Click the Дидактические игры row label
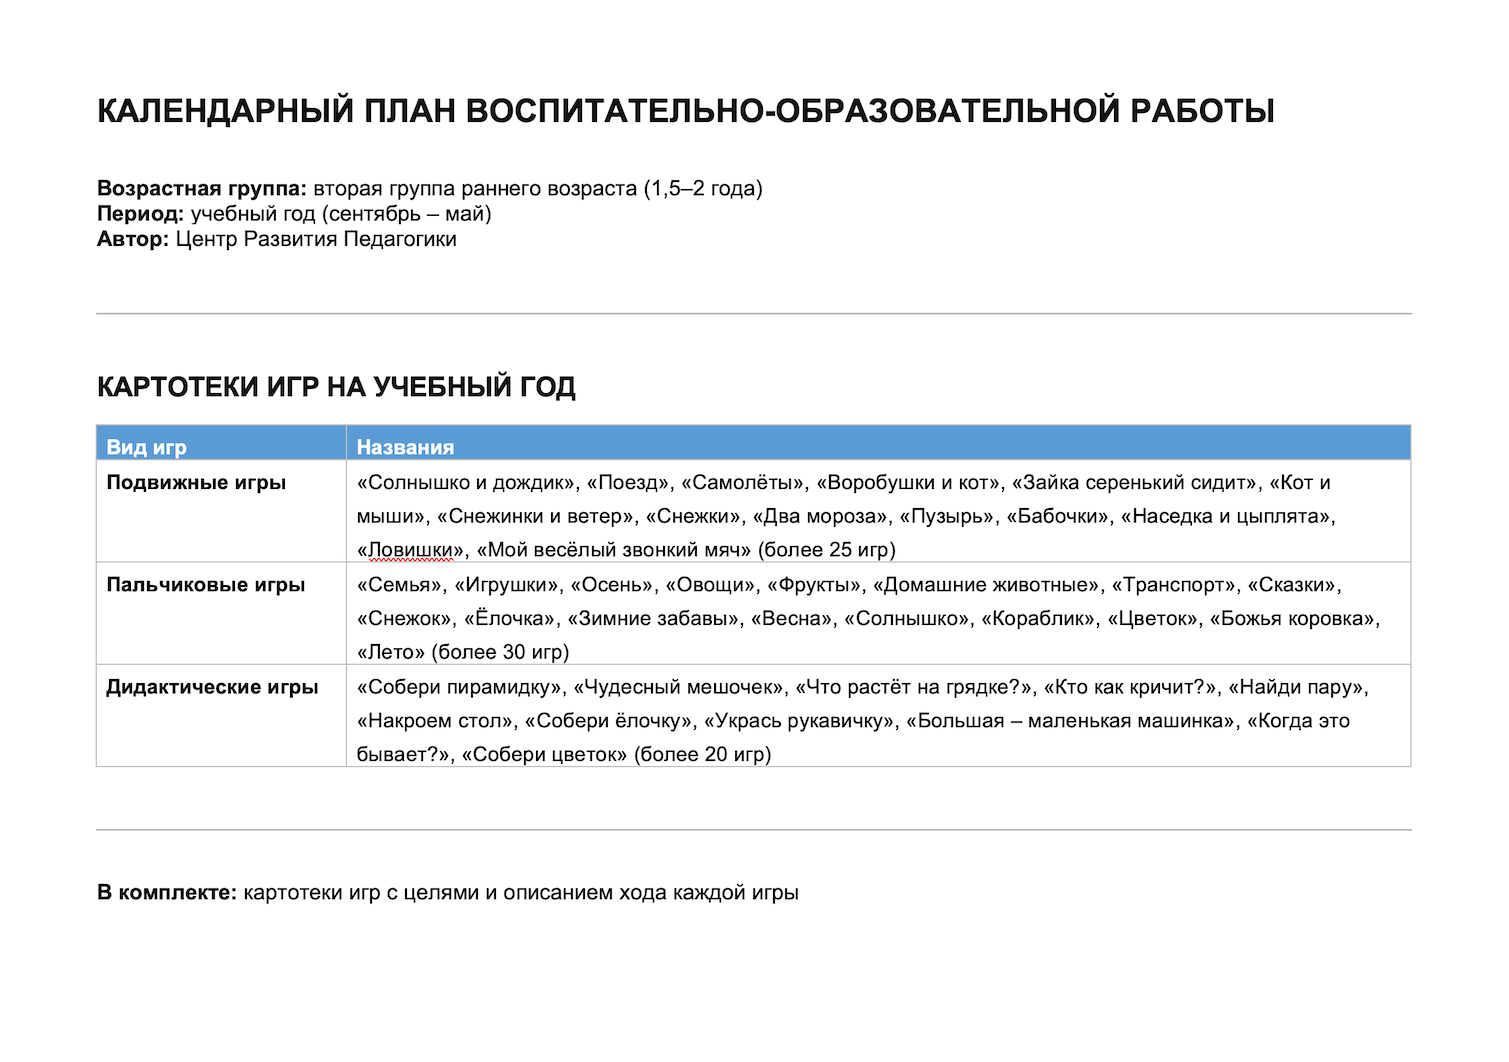 click(212, 687)
